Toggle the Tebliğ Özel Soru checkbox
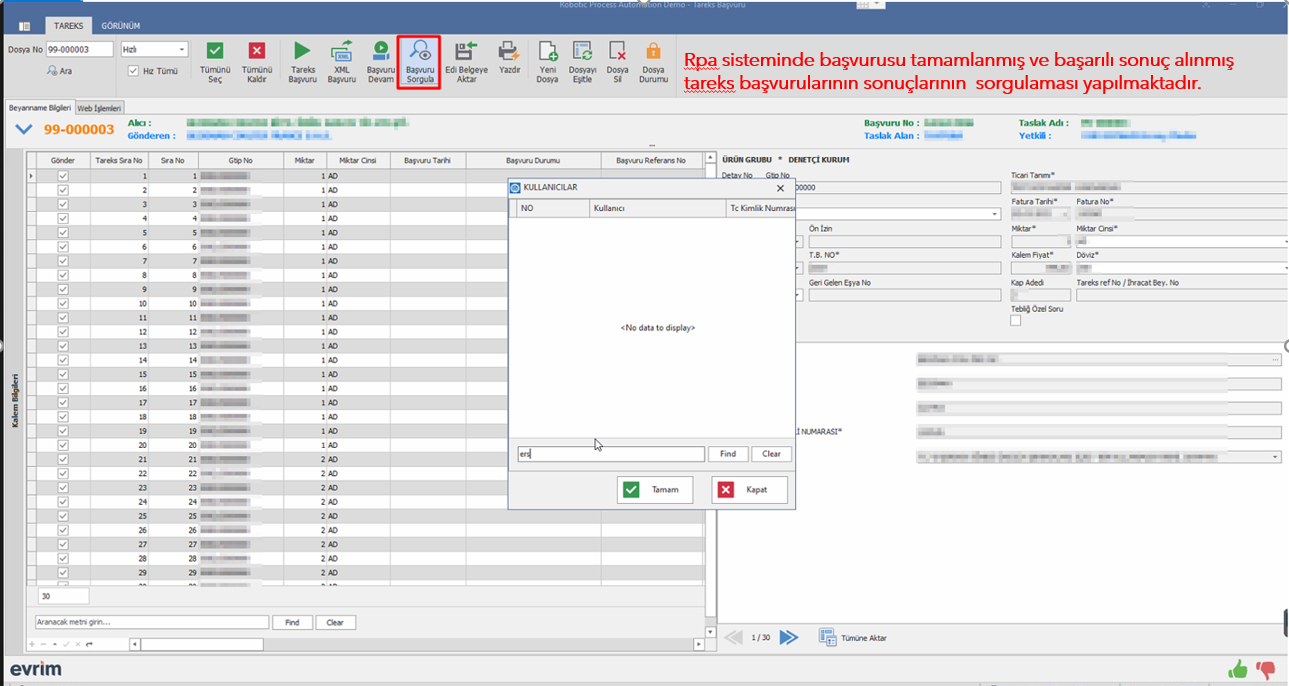 pos(1016,321)
